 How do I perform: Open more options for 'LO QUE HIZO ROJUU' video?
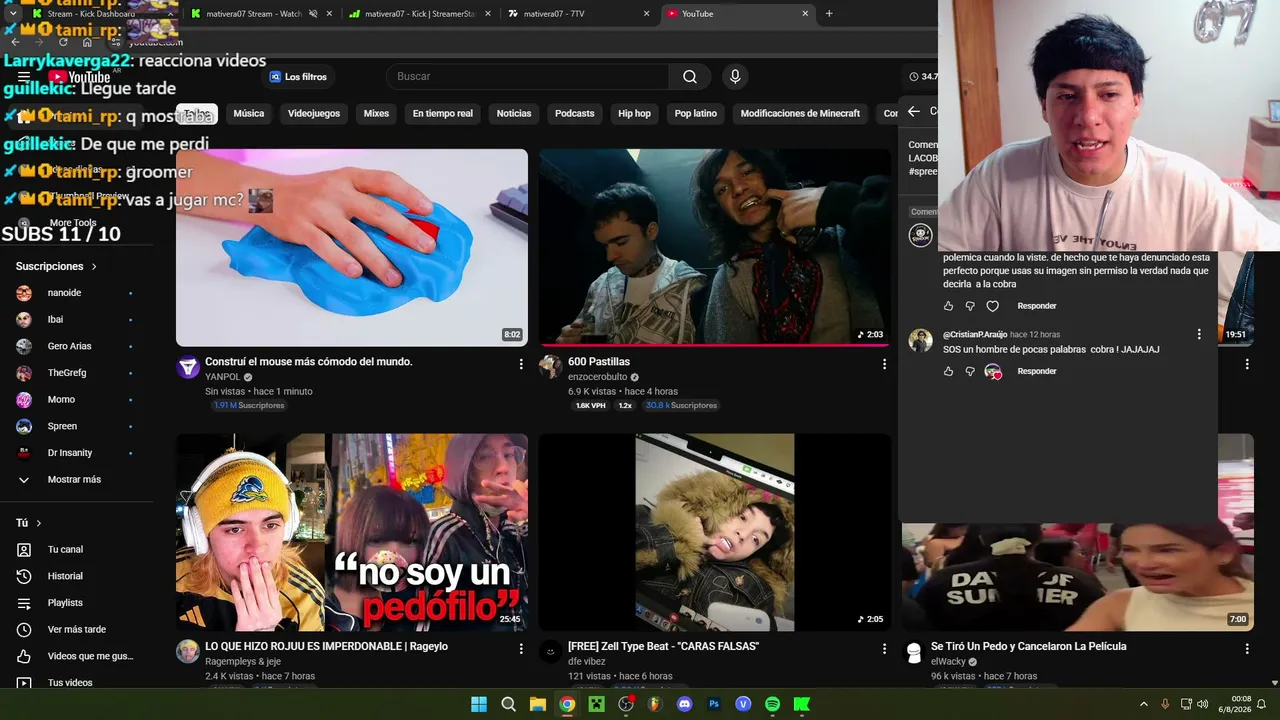[521, 649]
